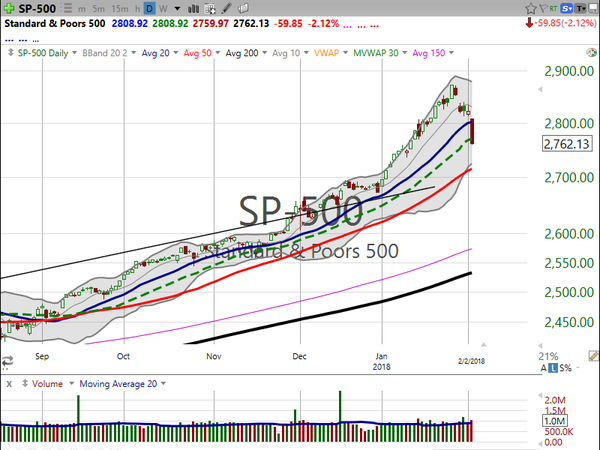Expand the SP-500 Daily dropdown

pos(74,52)
